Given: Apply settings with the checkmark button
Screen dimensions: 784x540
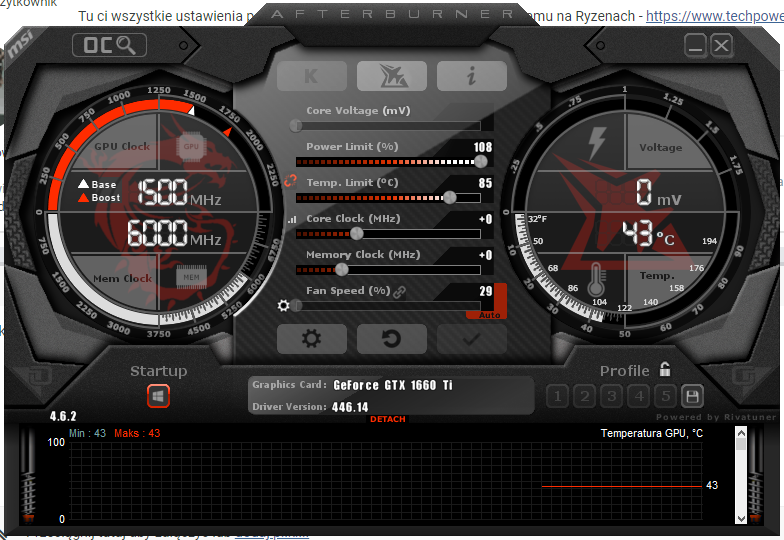Looking at the screenshot, I should point(471,339).
